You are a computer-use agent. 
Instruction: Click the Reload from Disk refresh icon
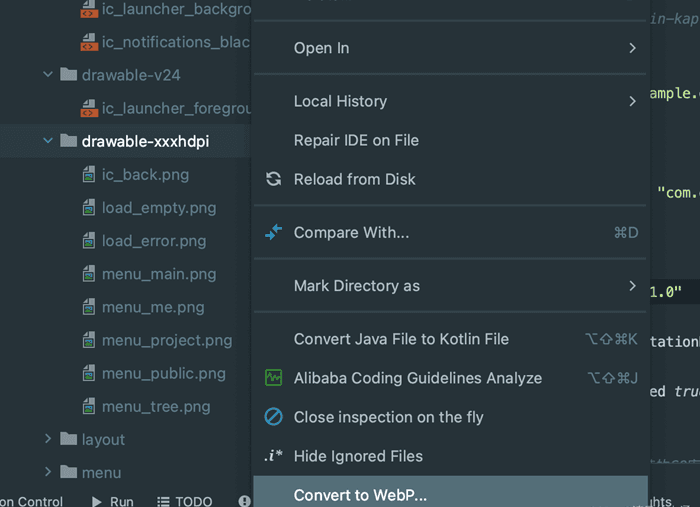pos(273,179)
